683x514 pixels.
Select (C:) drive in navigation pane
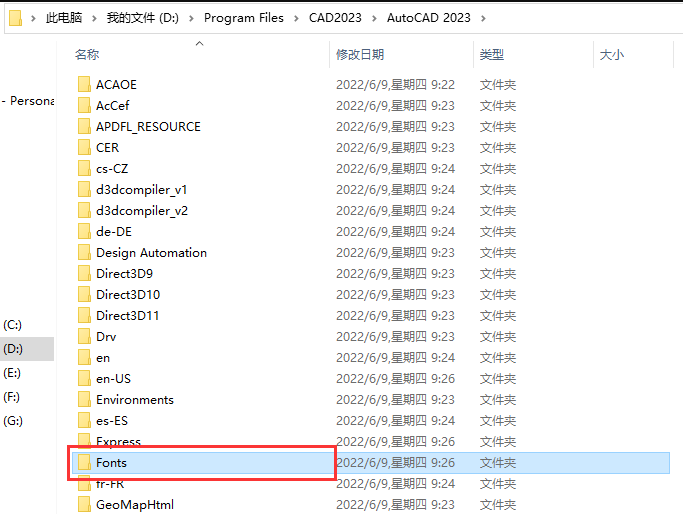coord(13,325)
